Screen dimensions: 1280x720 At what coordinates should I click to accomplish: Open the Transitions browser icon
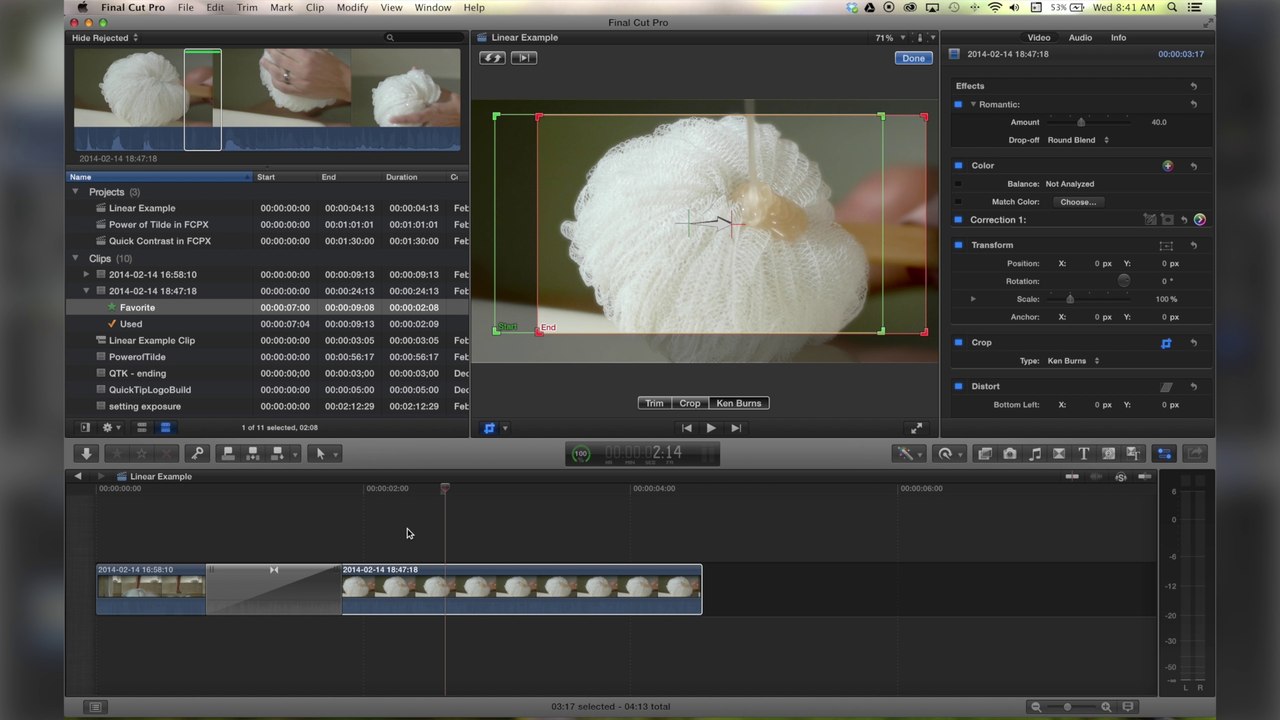pos(1059,454)
